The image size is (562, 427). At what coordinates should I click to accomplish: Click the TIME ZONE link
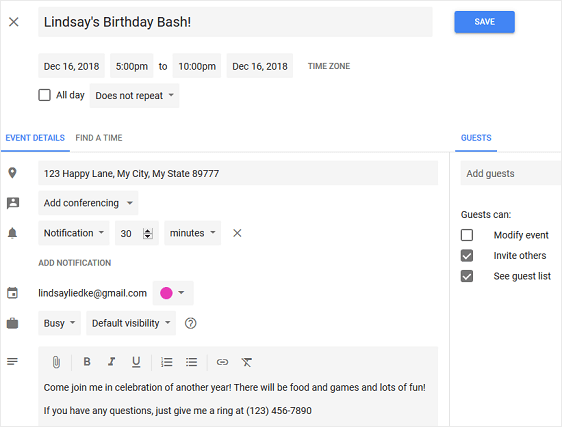point(329,66)
